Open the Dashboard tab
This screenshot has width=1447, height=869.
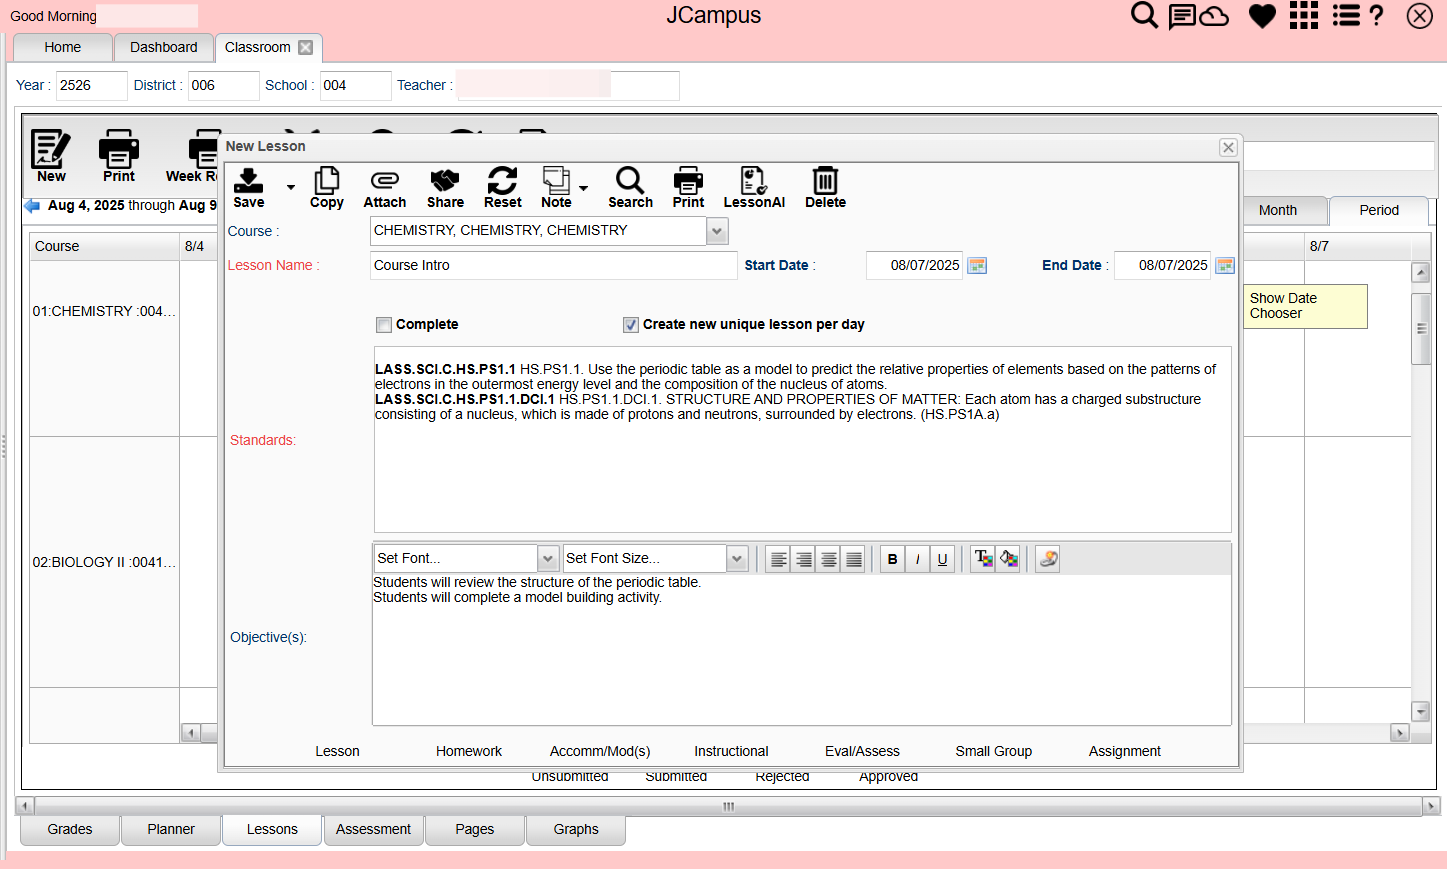pos(164,47)
